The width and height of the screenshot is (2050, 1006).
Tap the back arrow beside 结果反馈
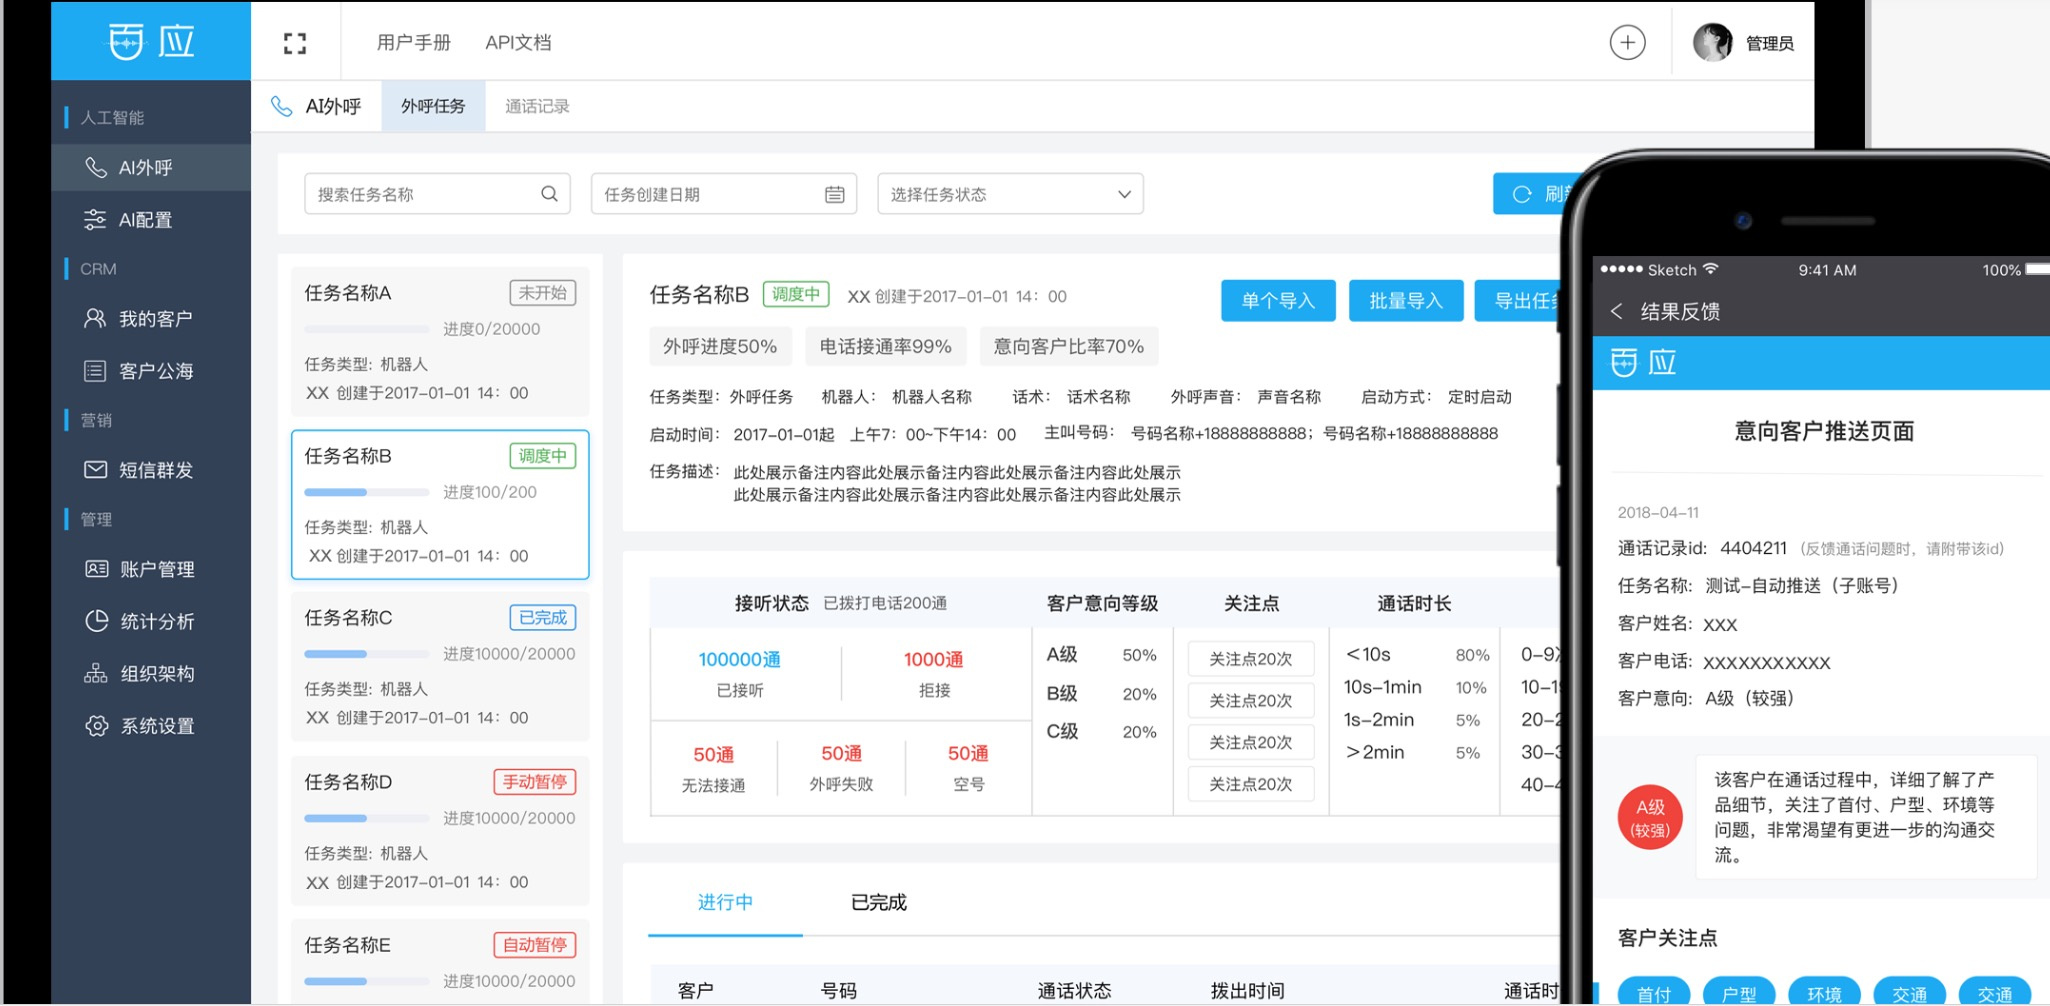coord(1616,312)
